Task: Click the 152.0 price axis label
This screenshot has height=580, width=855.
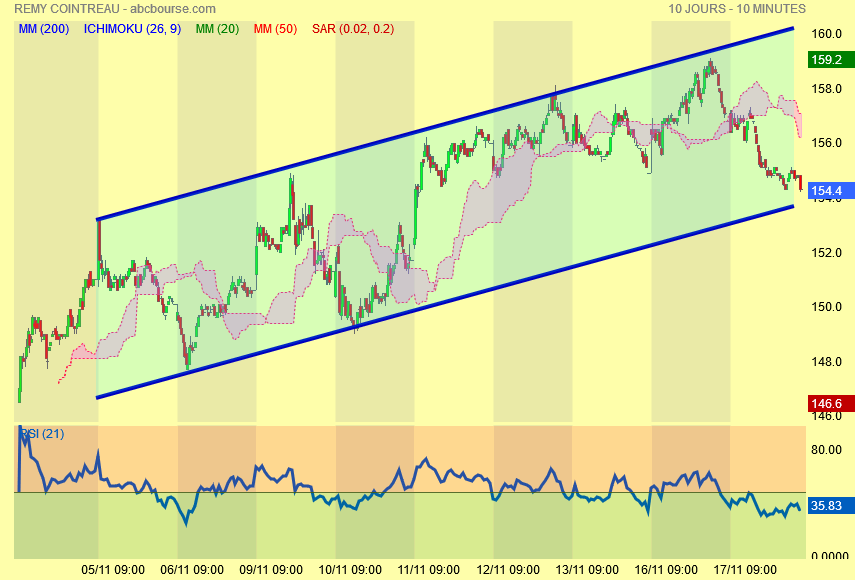Action: click(827, 252)
